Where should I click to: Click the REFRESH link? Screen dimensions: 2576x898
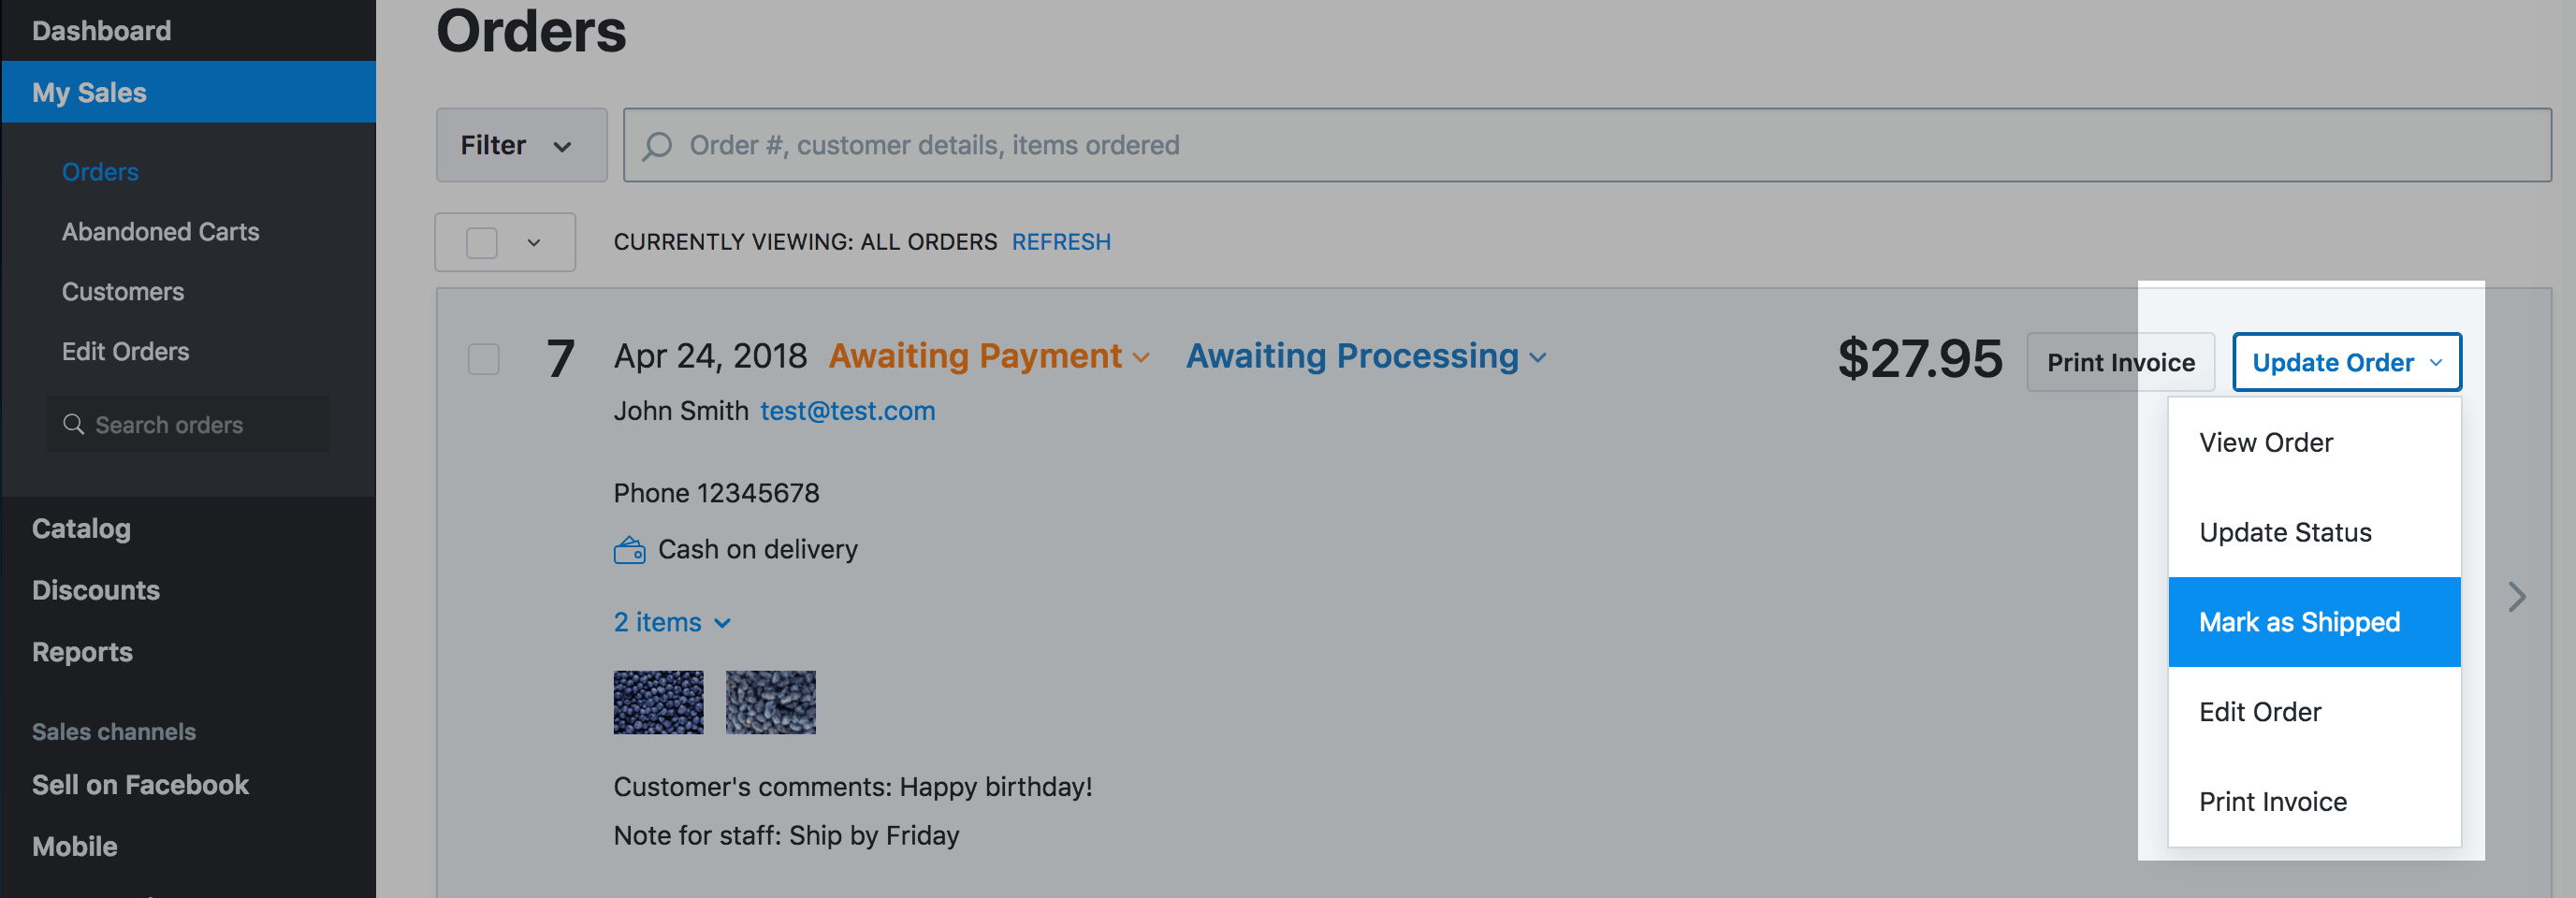1060,242
